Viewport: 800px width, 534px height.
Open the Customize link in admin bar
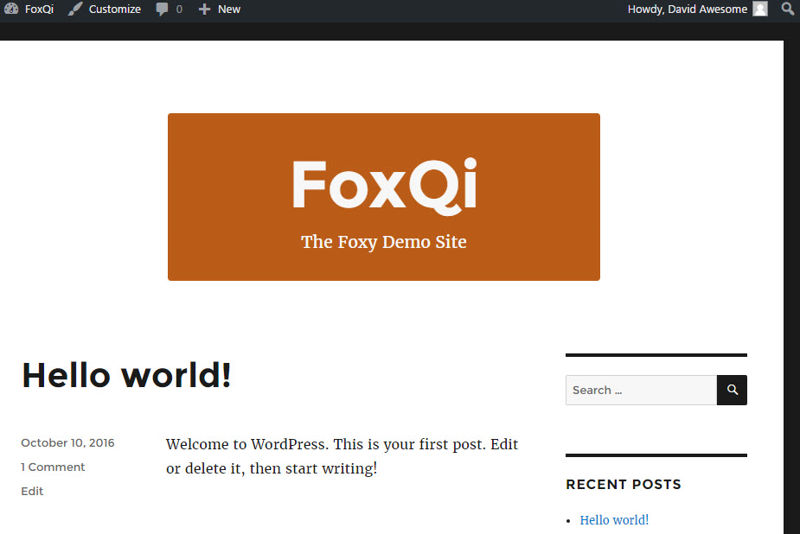(x=115, y=9)
